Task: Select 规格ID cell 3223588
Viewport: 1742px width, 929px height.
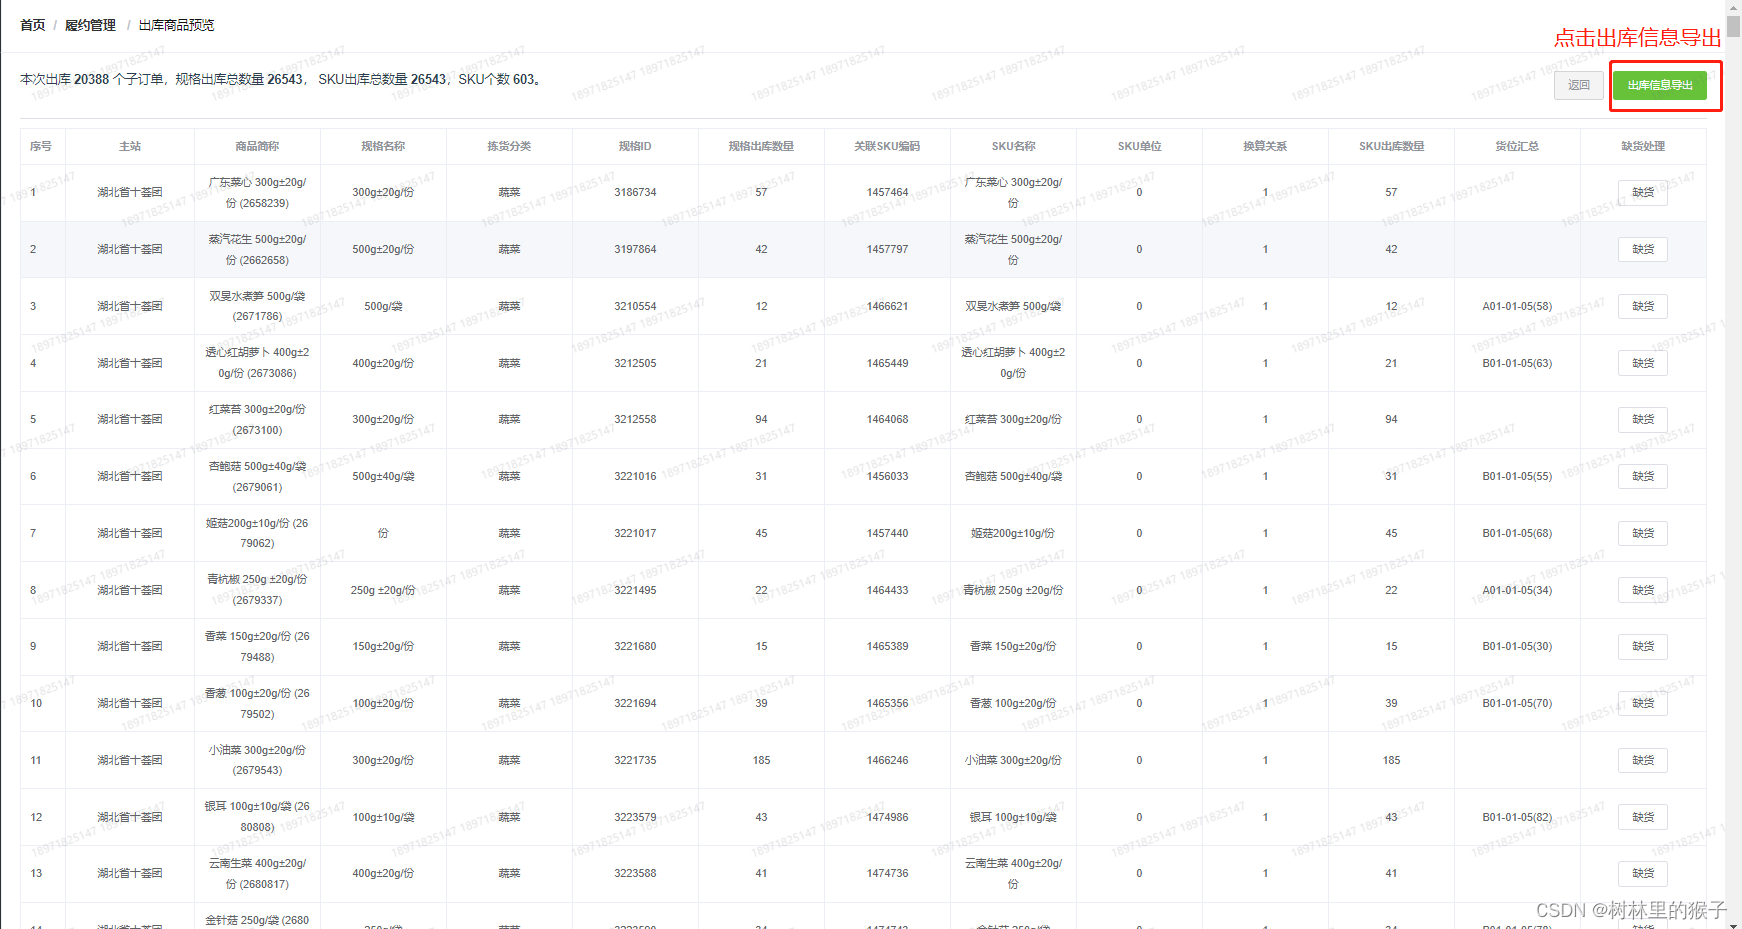Action: tap(635, 873)
